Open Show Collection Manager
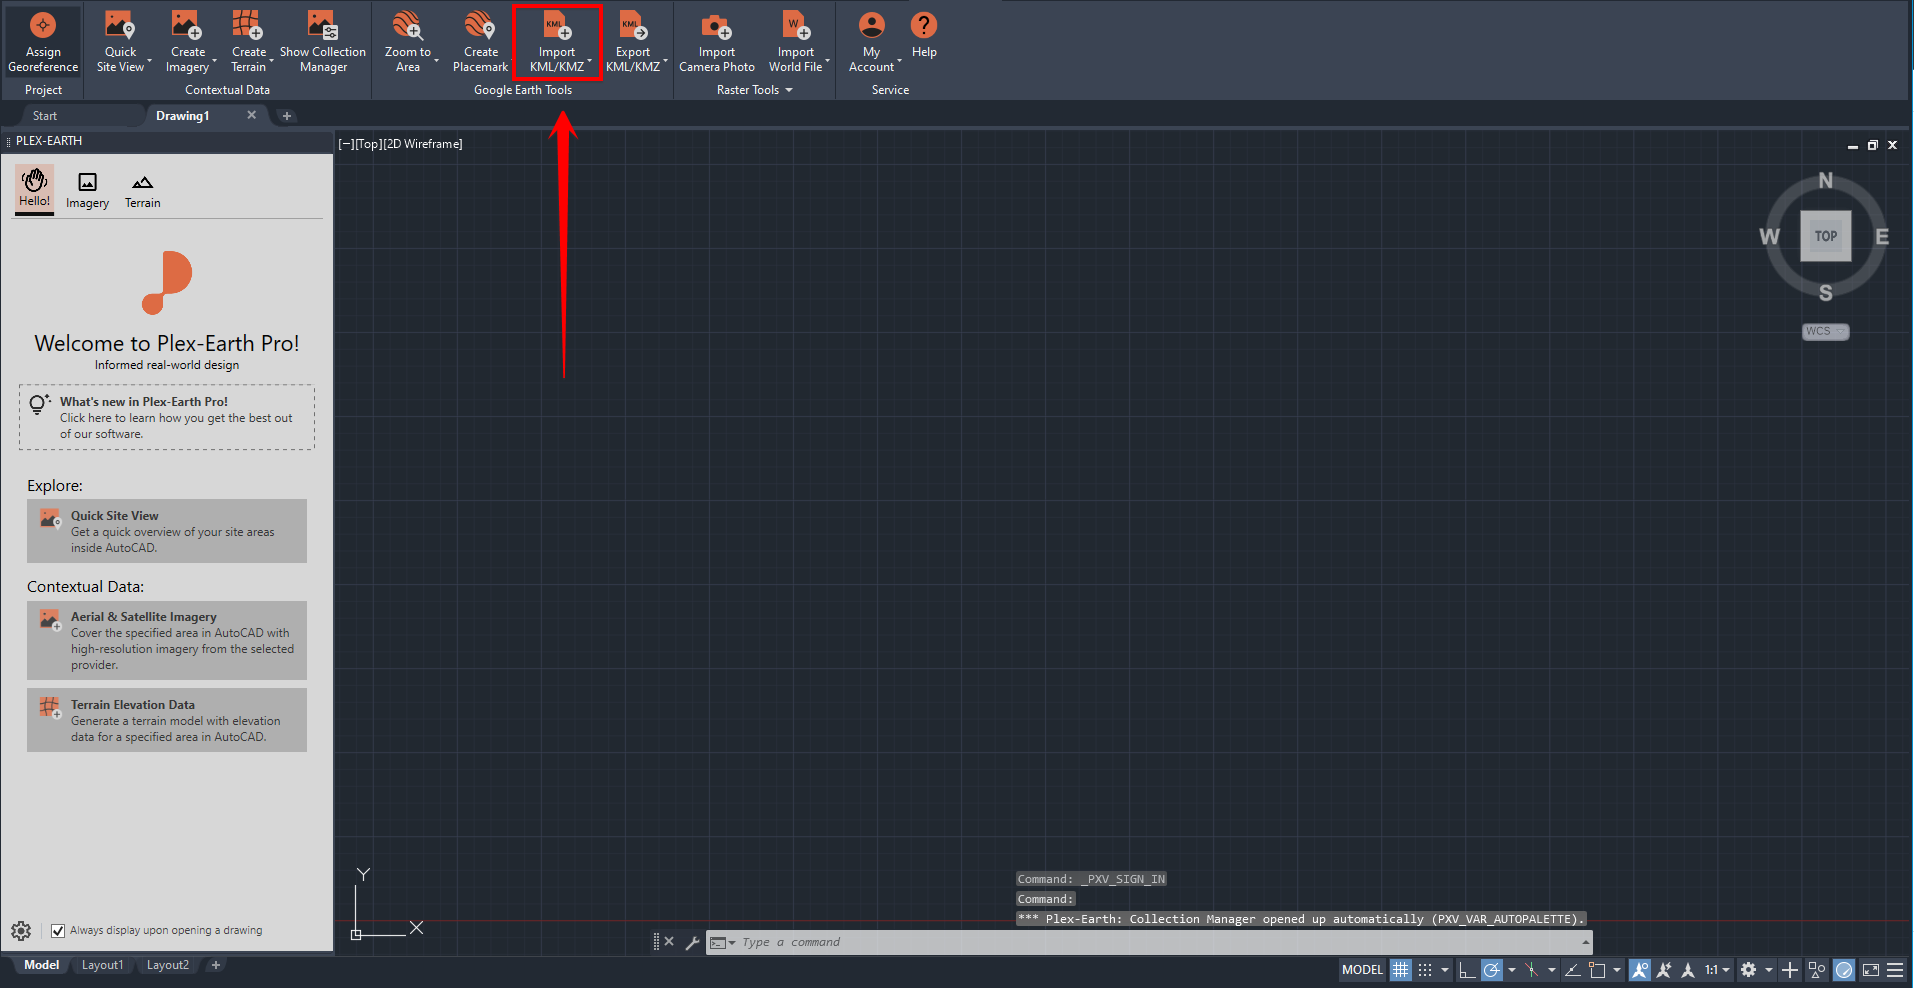The image size is (1914, 988). tap(323, 41)
